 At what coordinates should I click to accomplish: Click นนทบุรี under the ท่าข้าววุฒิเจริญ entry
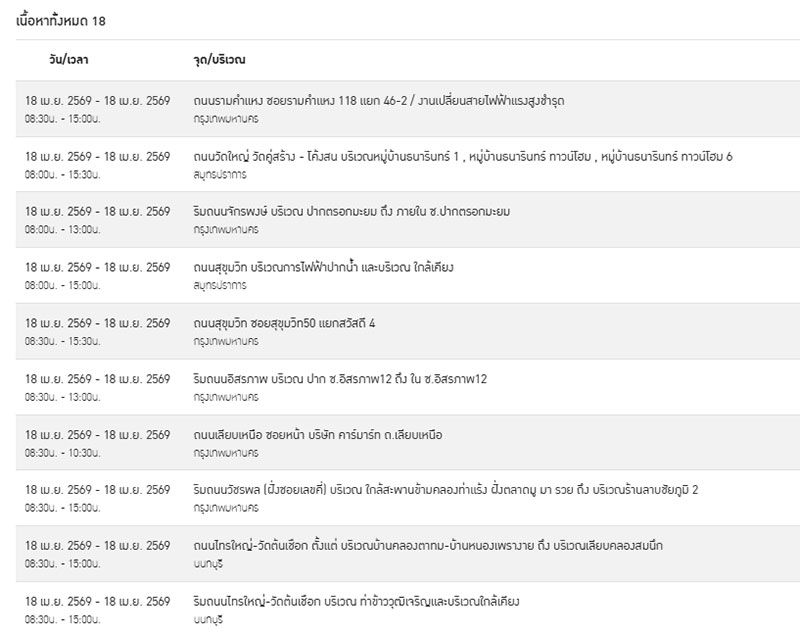pos(209,619)
